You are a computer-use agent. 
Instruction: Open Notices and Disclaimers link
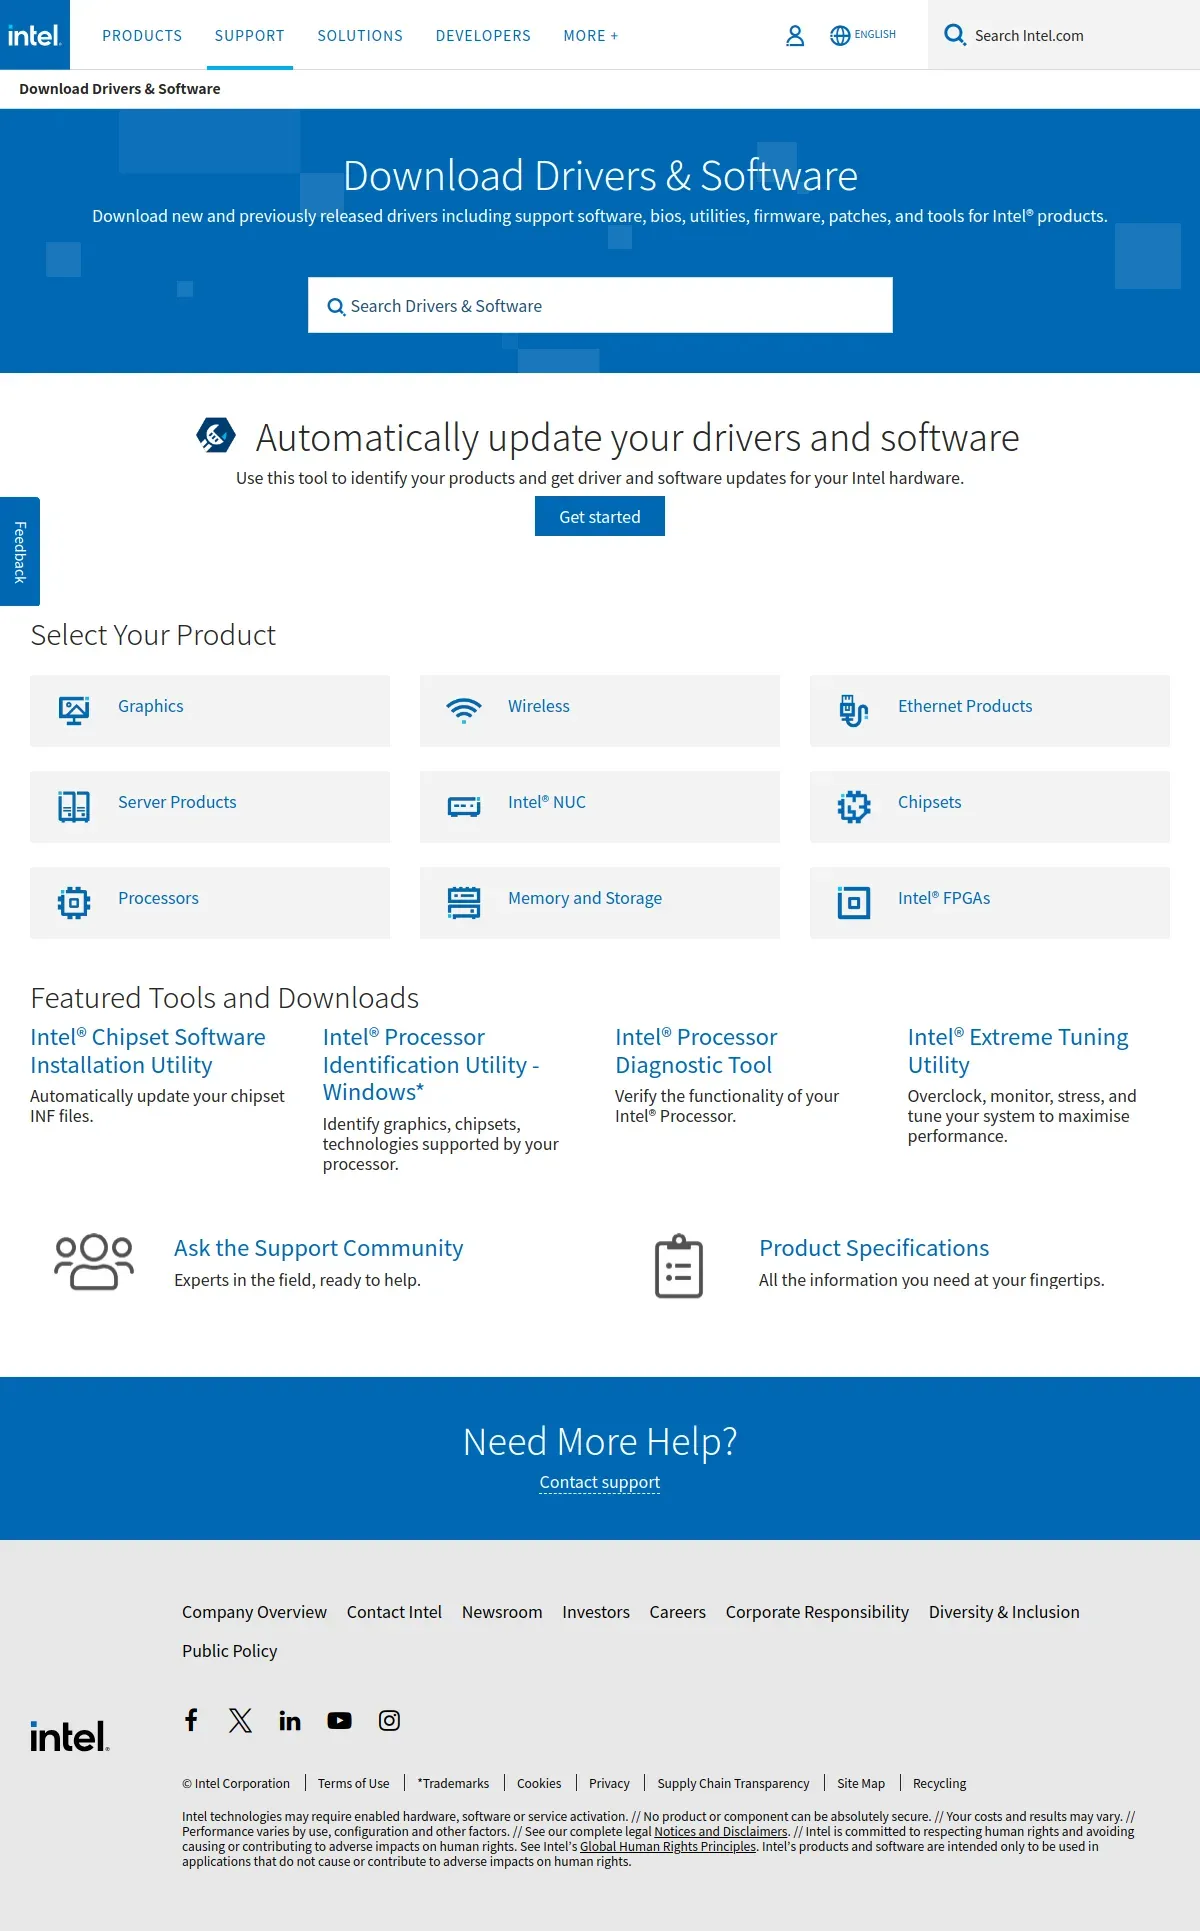pos(721,1832)
